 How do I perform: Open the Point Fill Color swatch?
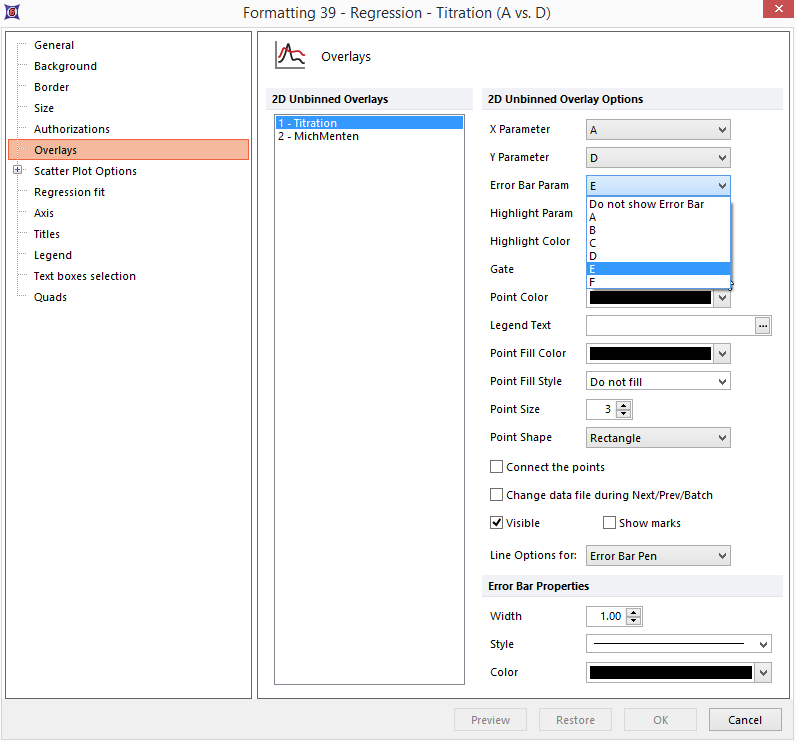tap(658, 354)
